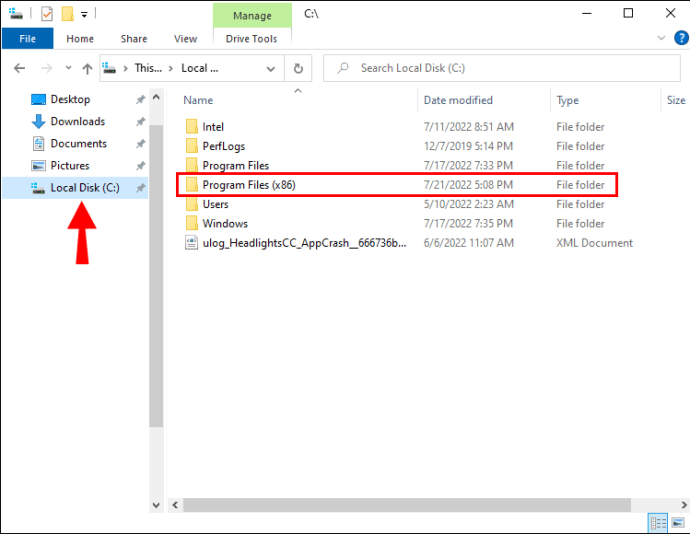
Task: Select the Intel folder
Action: click(x=213, y=127)
